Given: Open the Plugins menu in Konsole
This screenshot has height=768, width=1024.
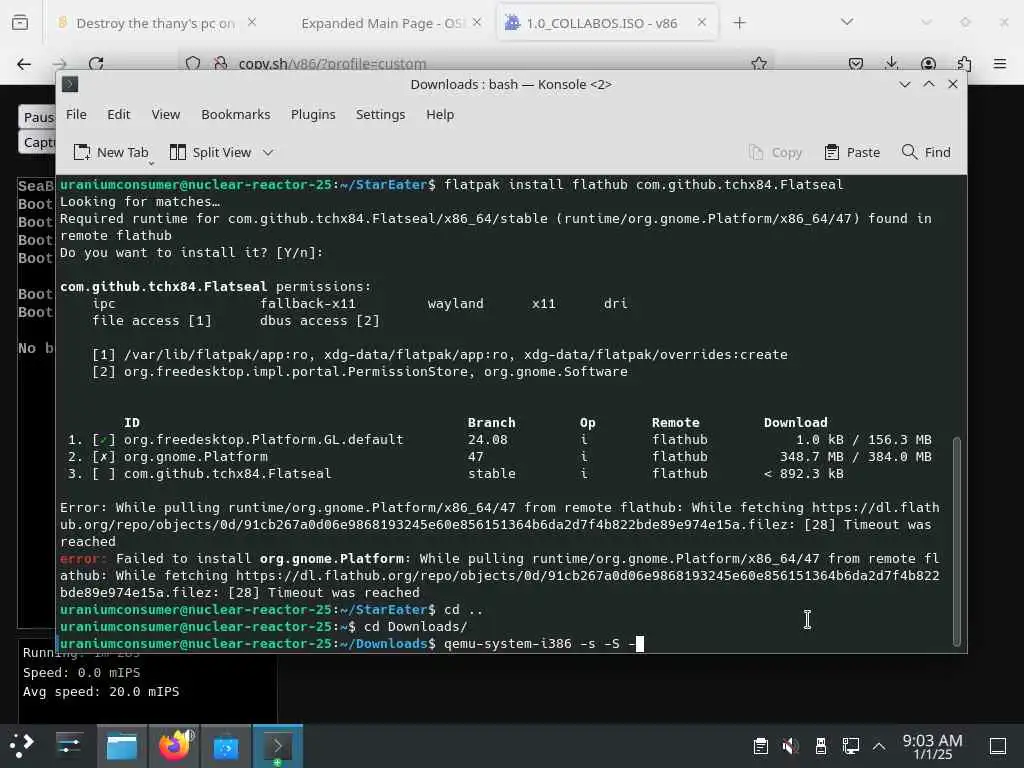Looking at the screenshot, I should 313,114.
